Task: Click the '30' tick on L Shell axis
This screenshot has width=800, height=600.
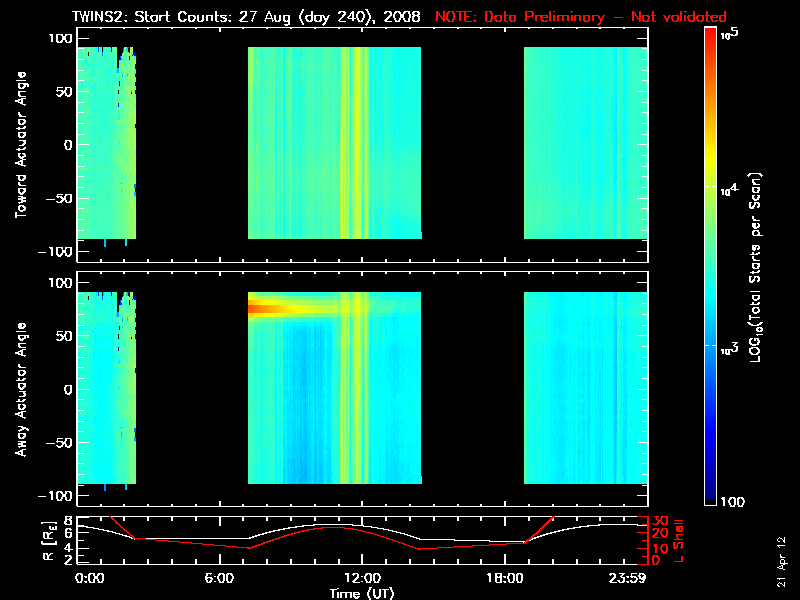Action: click(x=661, y=521)
